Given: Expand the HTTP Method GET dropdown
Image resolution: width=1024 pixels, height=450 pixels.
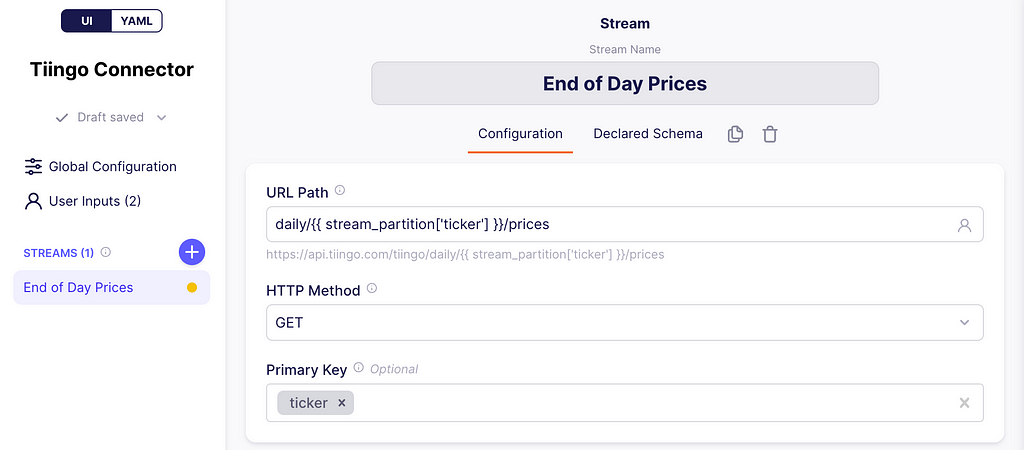Looking at the screenshot, I should tap(625, 323).
